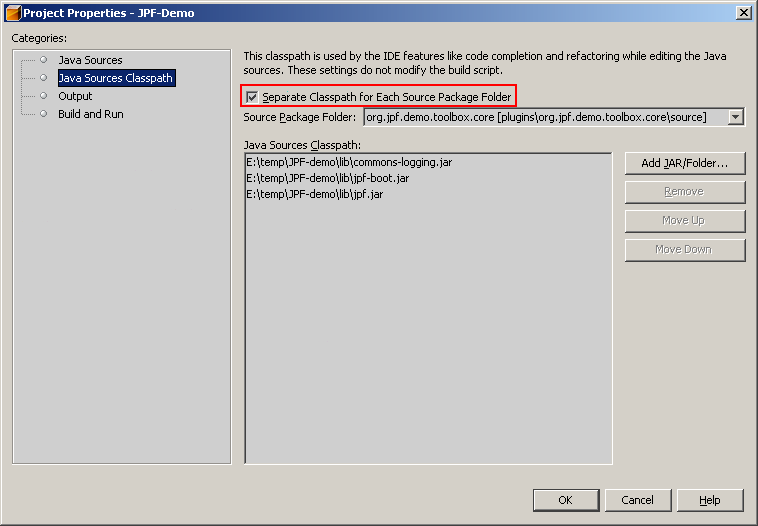Uncheck Separate Classpath for Each Source Package Folder
Viewport: 758px width, 526px height.
click(x=252, y=97)
